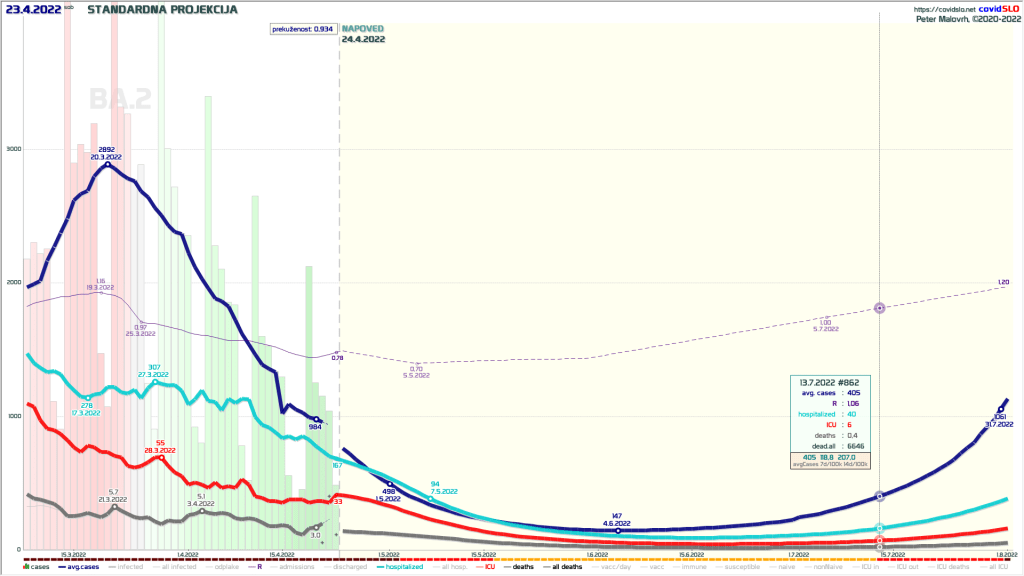Show the admissions series in legend

coord(299,567)
